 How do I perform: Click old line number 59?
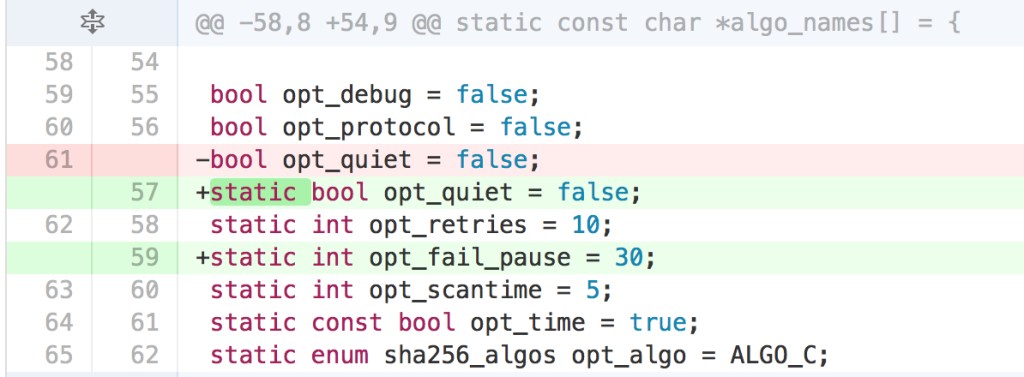coord(59,95)
